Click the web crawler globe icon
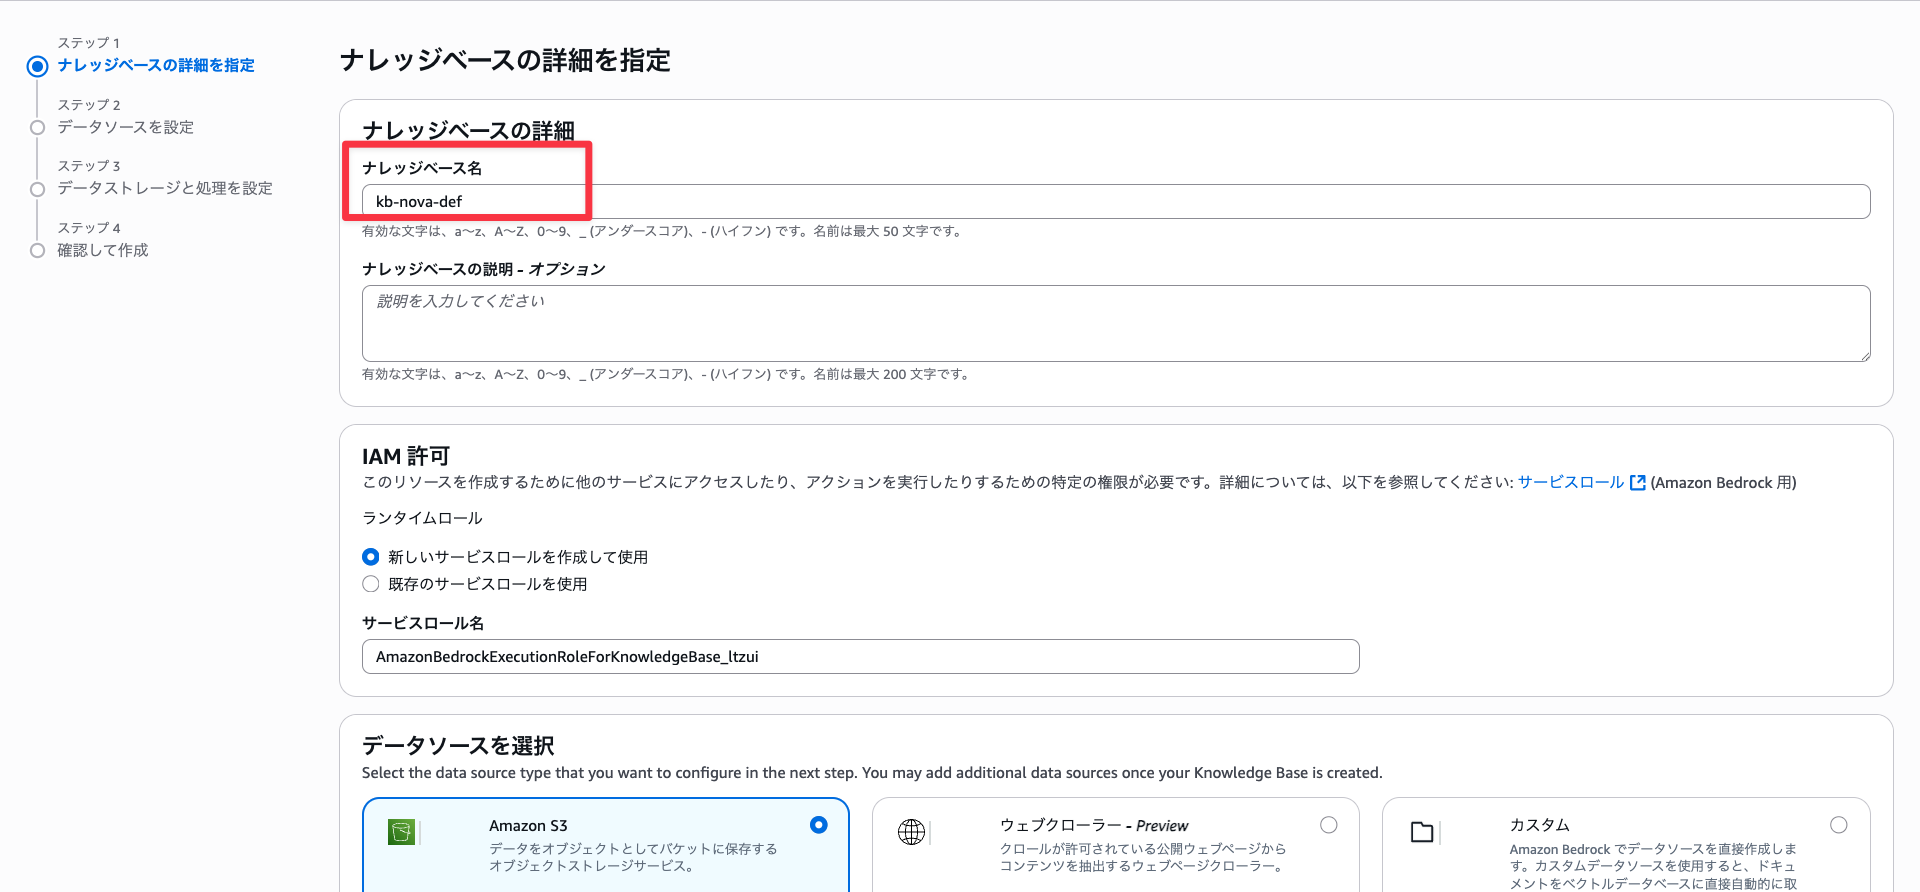1920x892 pixels. [911, 832]
